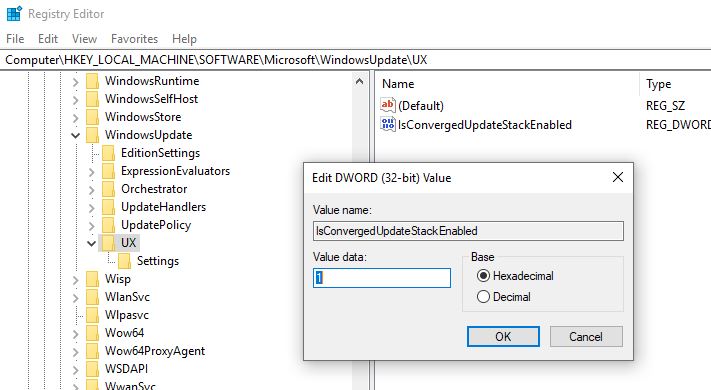Select the Orchestrator key label
This screenshot has height=390, width=711.
point(154,189)
